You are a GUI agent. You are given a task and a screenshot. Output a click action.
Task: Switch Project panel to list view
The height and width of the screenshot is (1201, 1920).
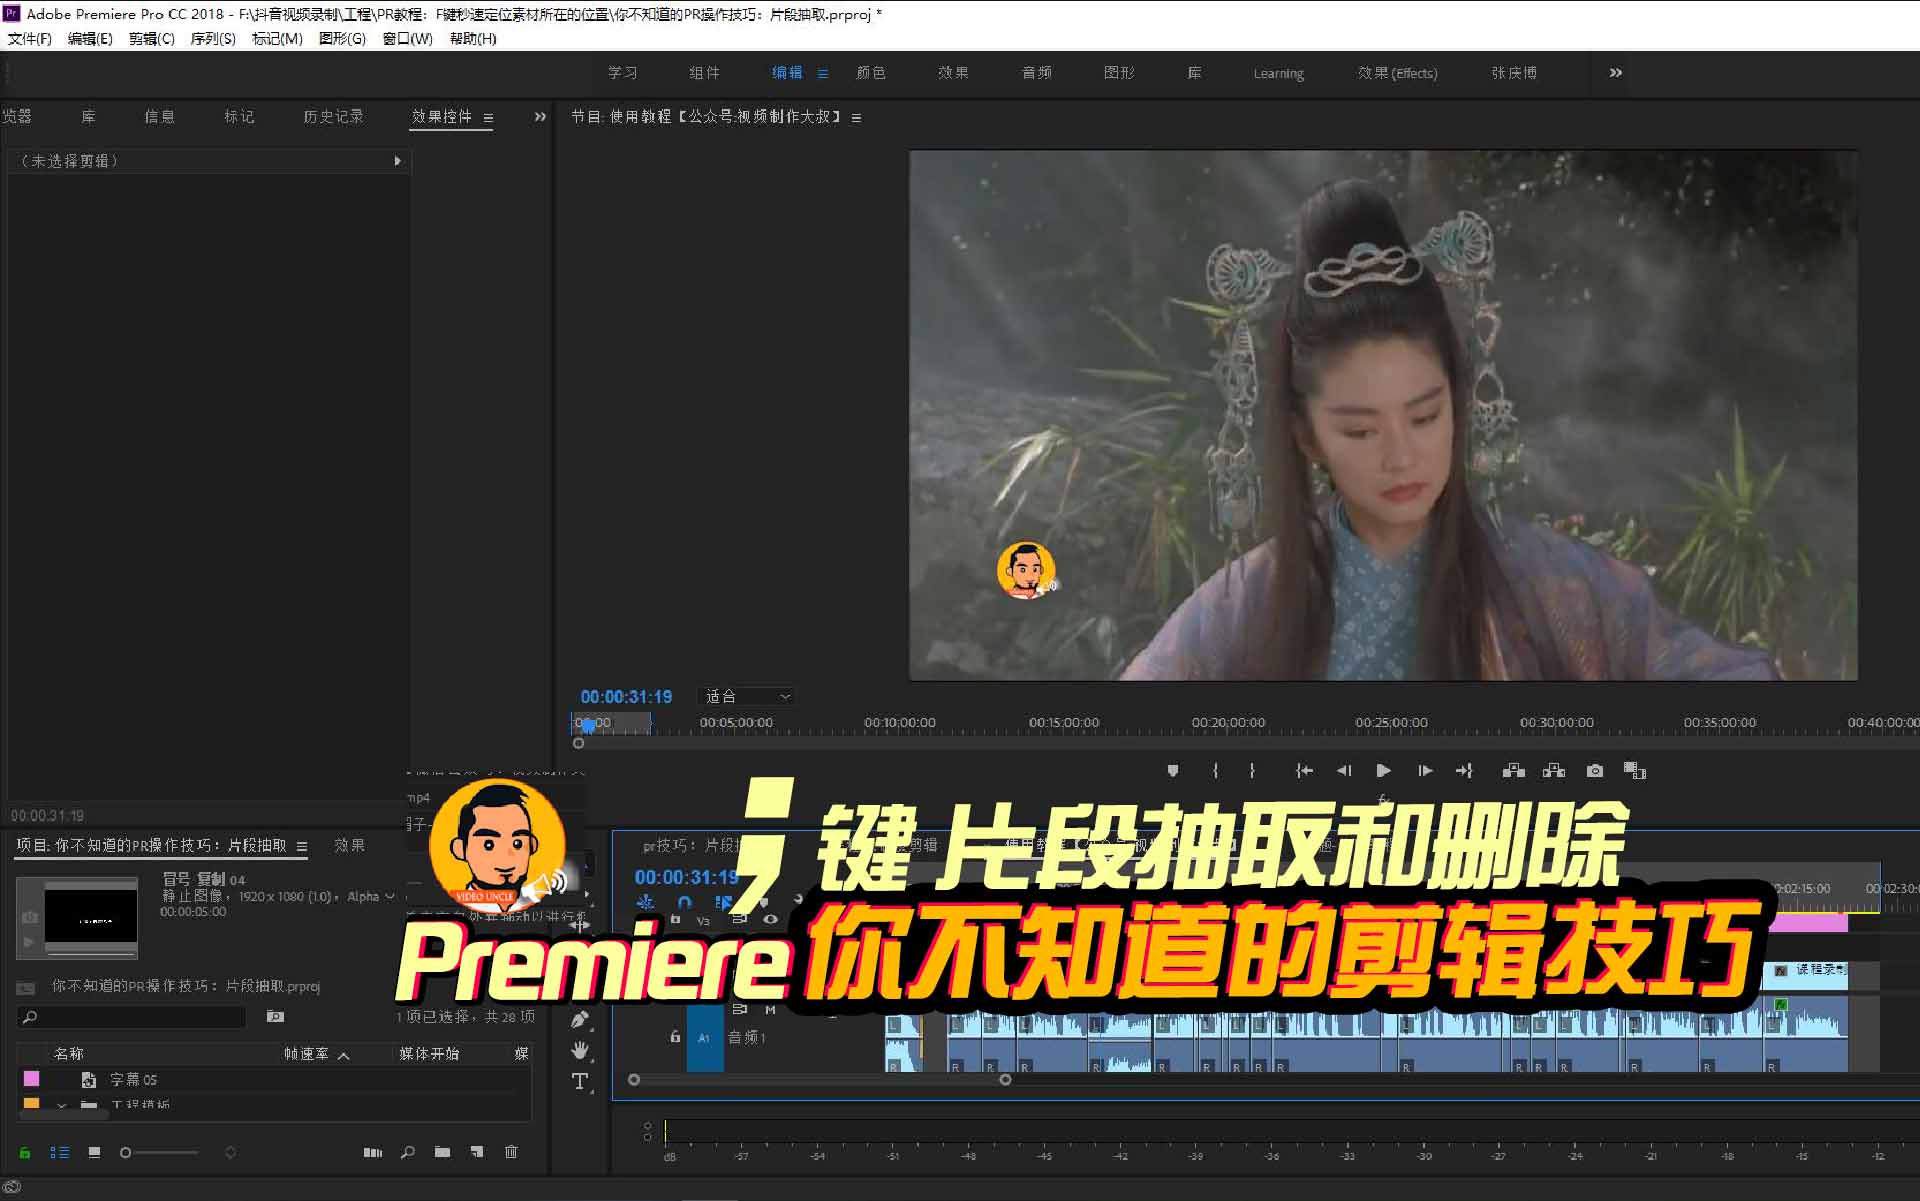60,1152
